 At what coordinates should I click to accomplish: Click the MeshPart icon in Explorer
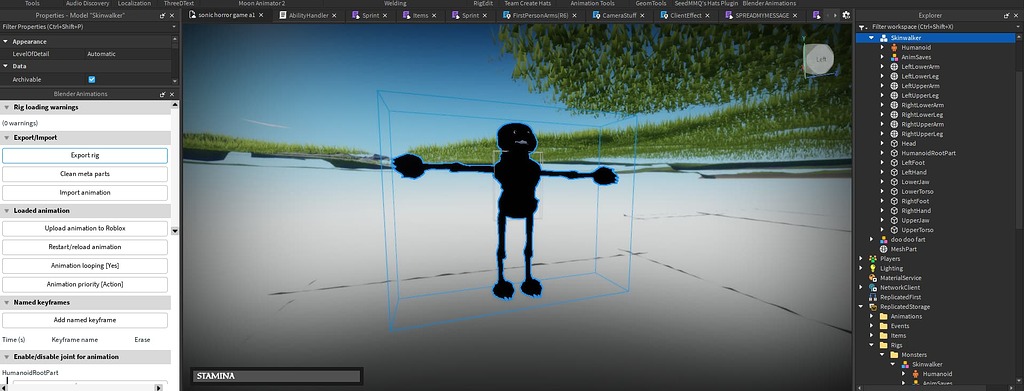pyautogui.click(x=884, y=249)
